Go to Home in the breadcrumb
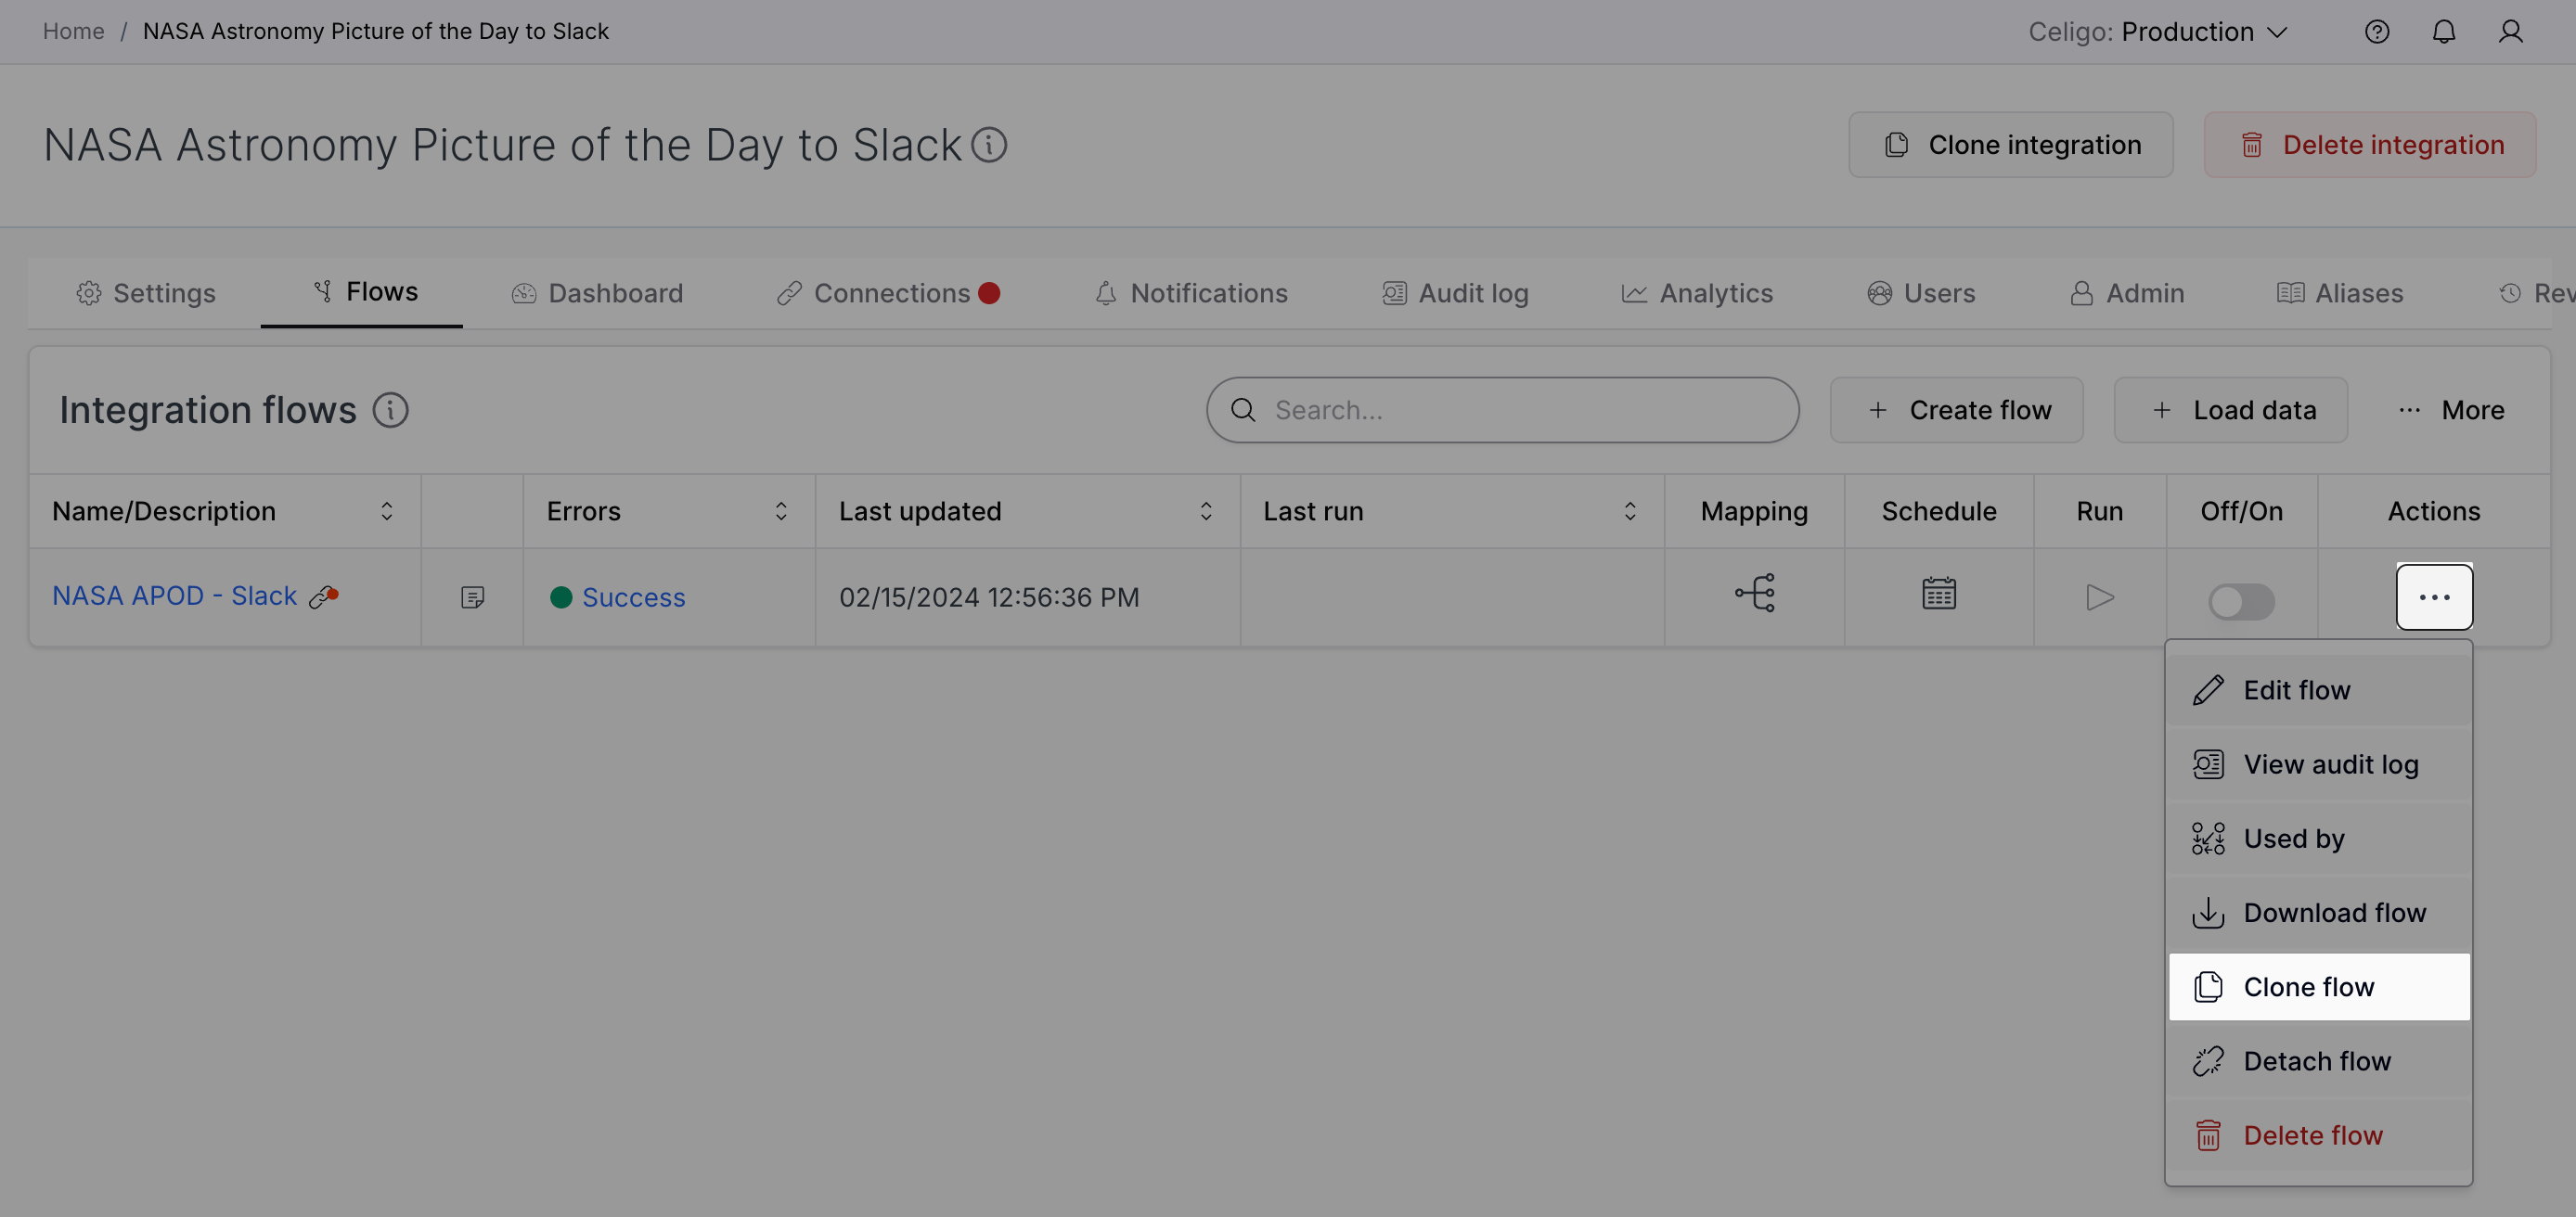Viewport: 2576px width, 1217px height. [x=73, y=32]
